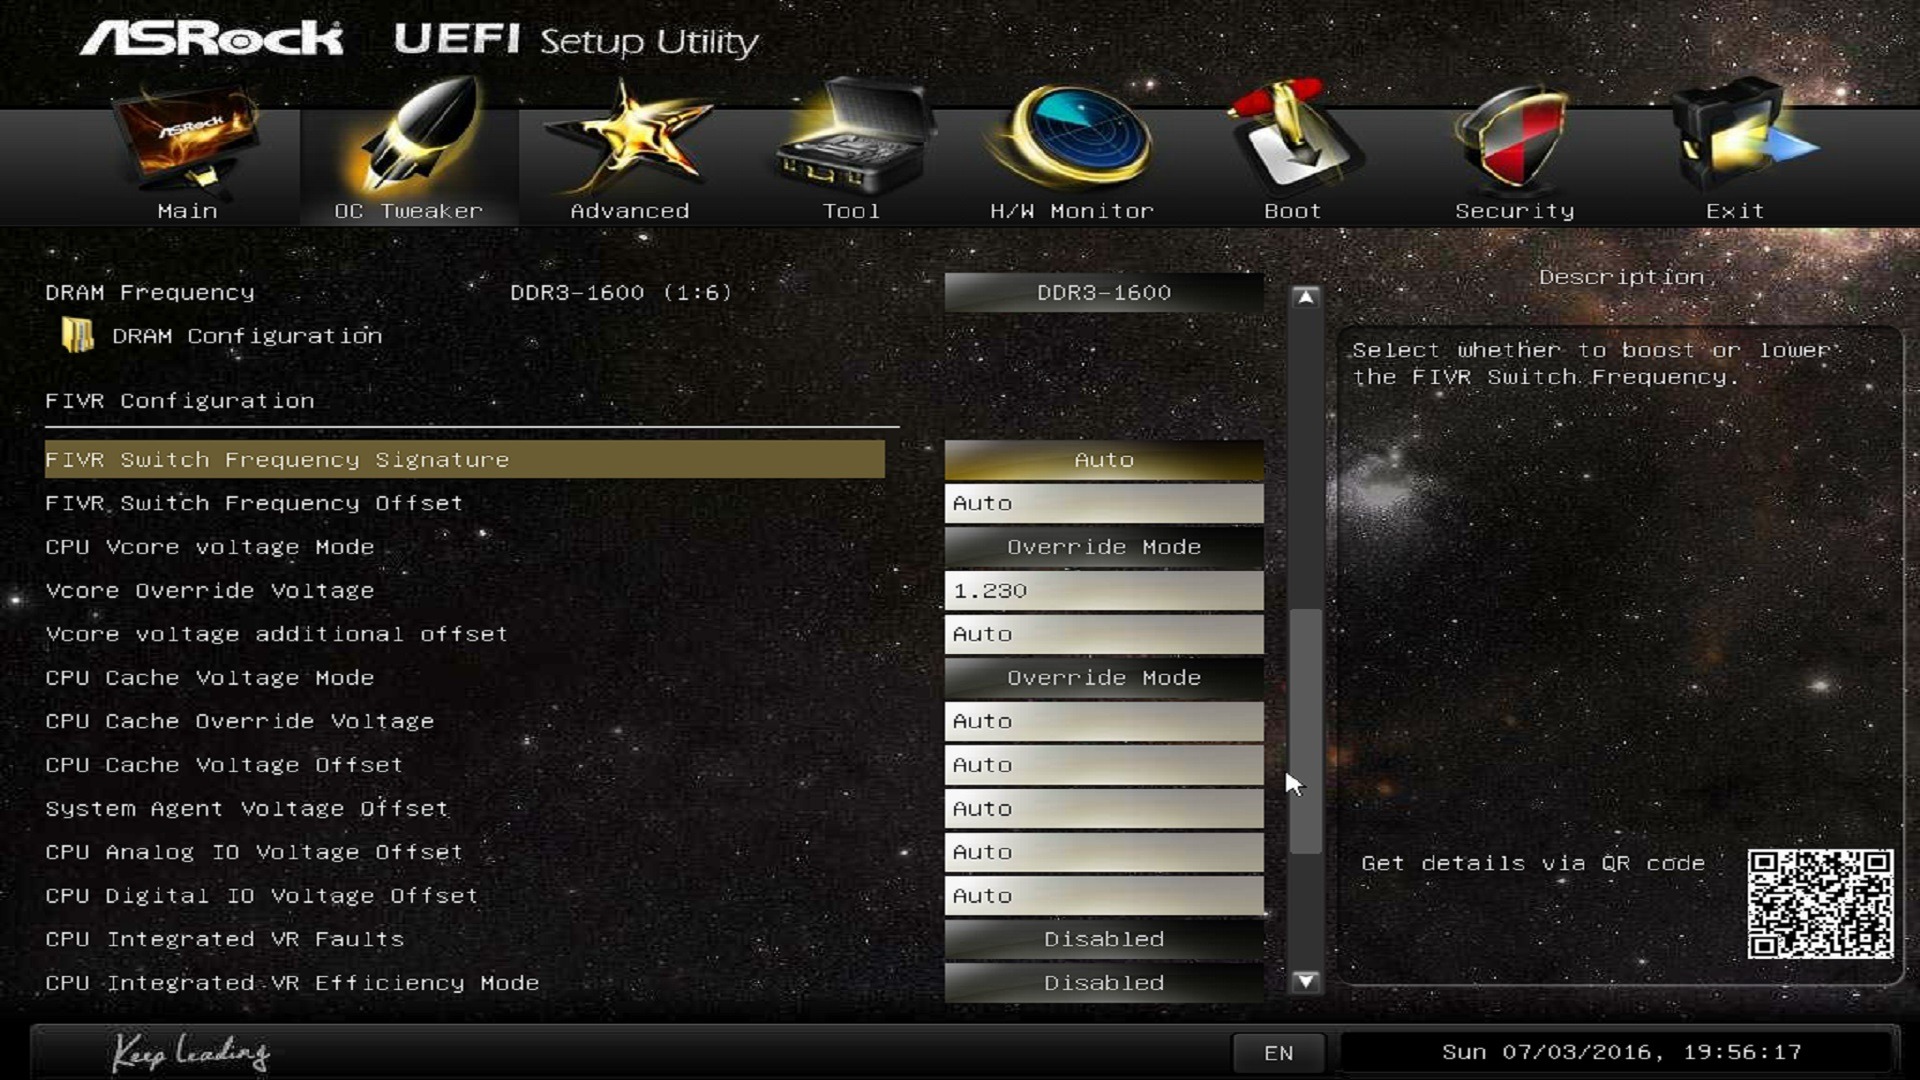The width and height of the screenshot is (1920, 1080).
Task: Select the CPU Analog IO Voltage Offset label
Action: [254, 852]
